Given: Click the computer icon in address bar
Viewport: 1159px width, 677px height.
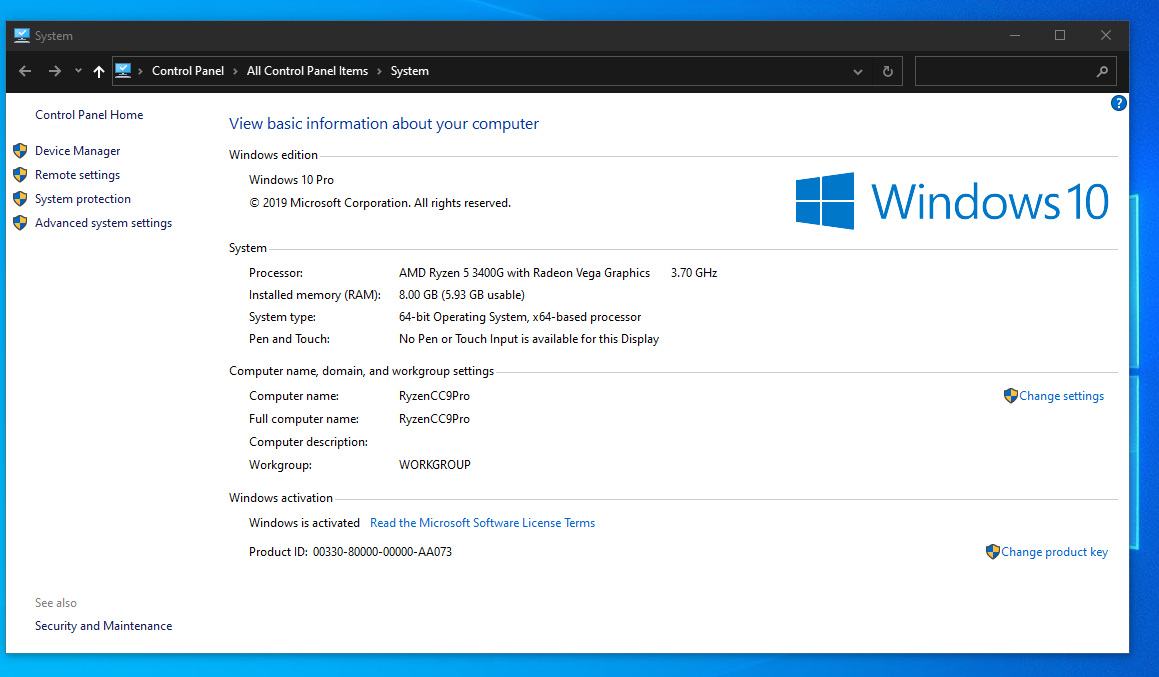Looking at the screenshot, I should point(123,71).
